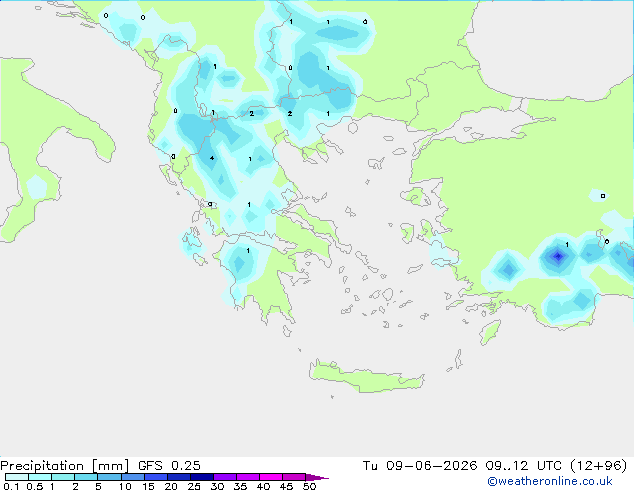Click the 'Precipitation [mm]' title text
This screenshot has width=634, height=490.
[65, 466]
